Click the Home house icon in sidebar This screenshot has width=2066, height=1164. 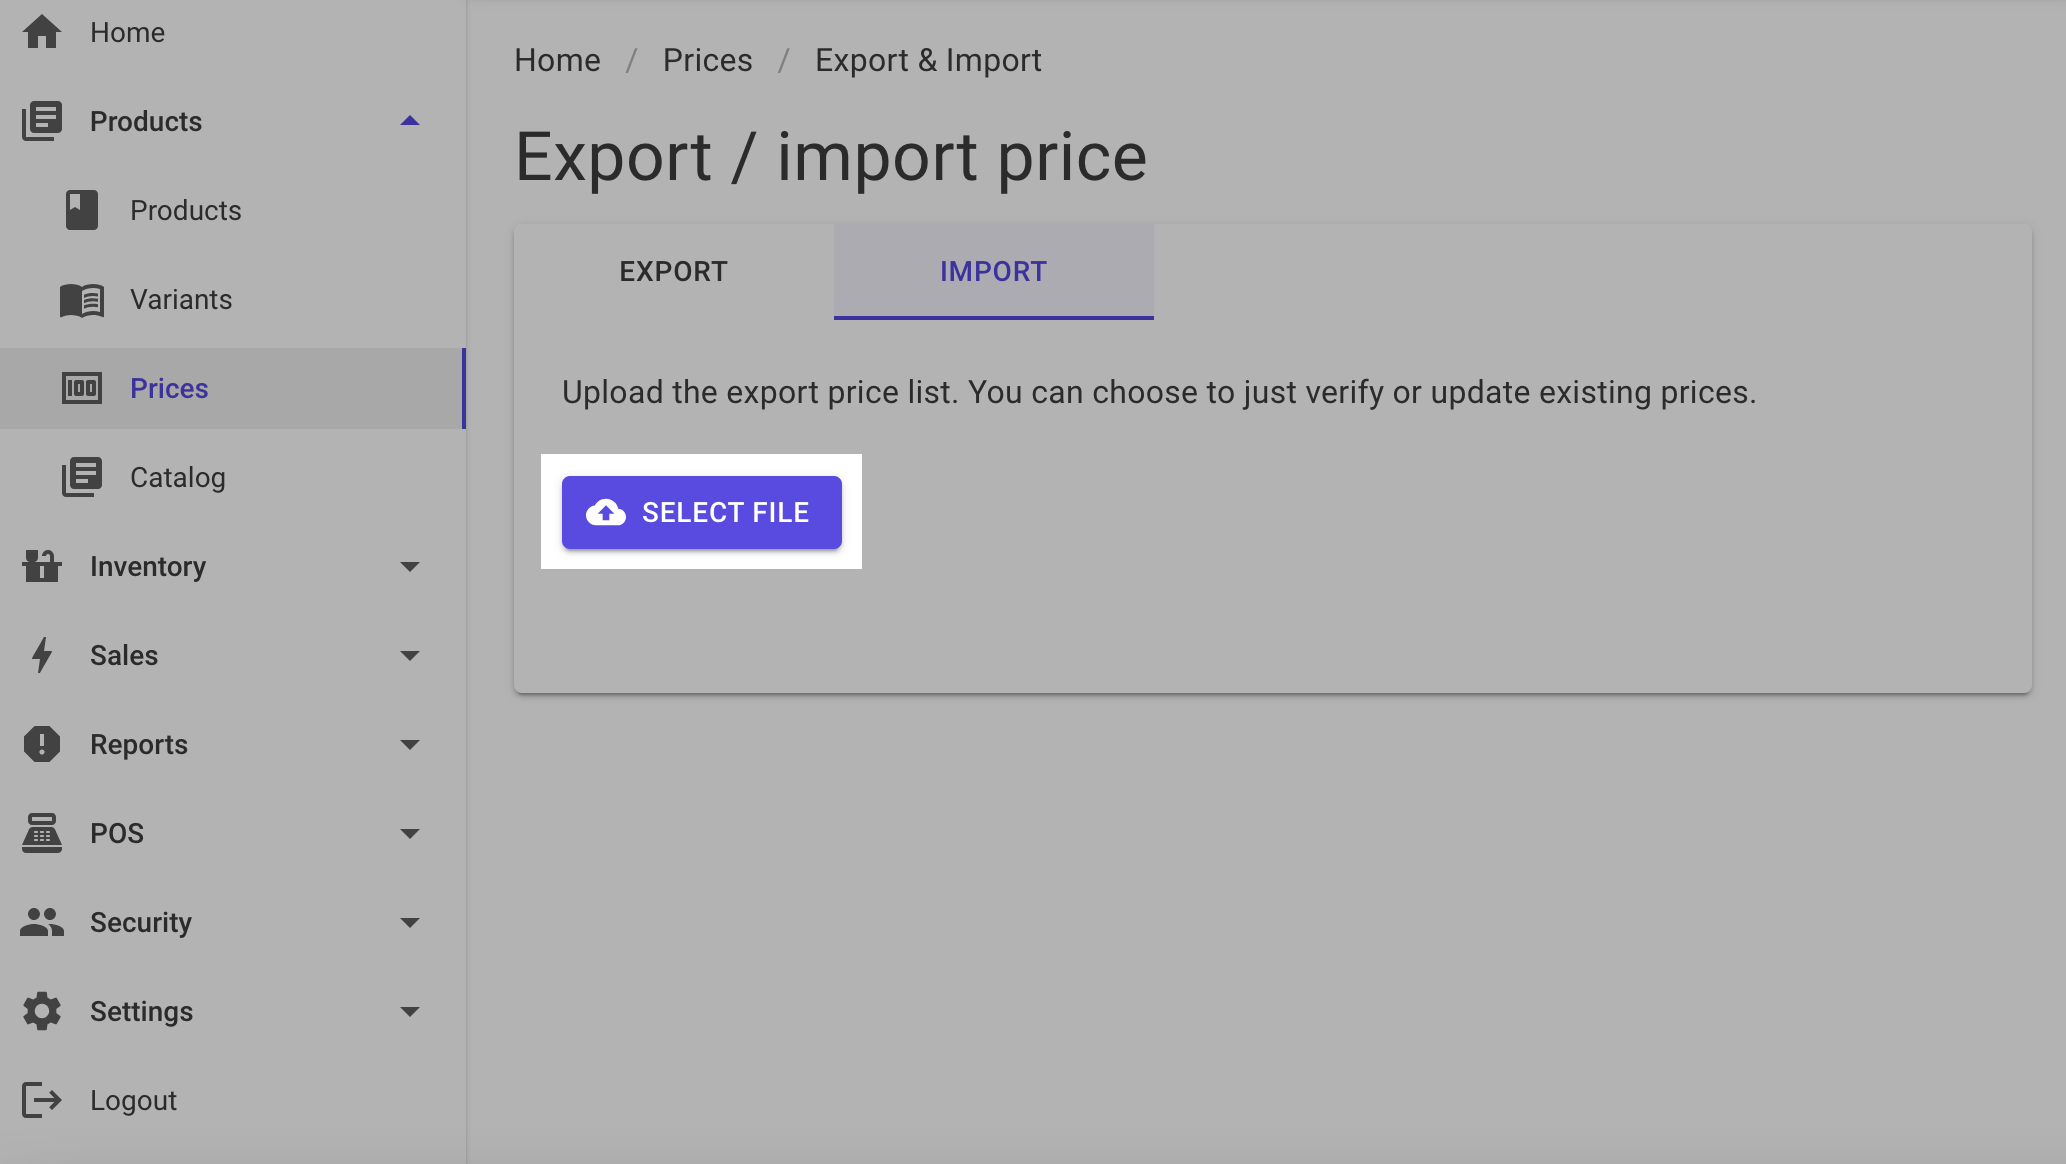coord(42,32)
